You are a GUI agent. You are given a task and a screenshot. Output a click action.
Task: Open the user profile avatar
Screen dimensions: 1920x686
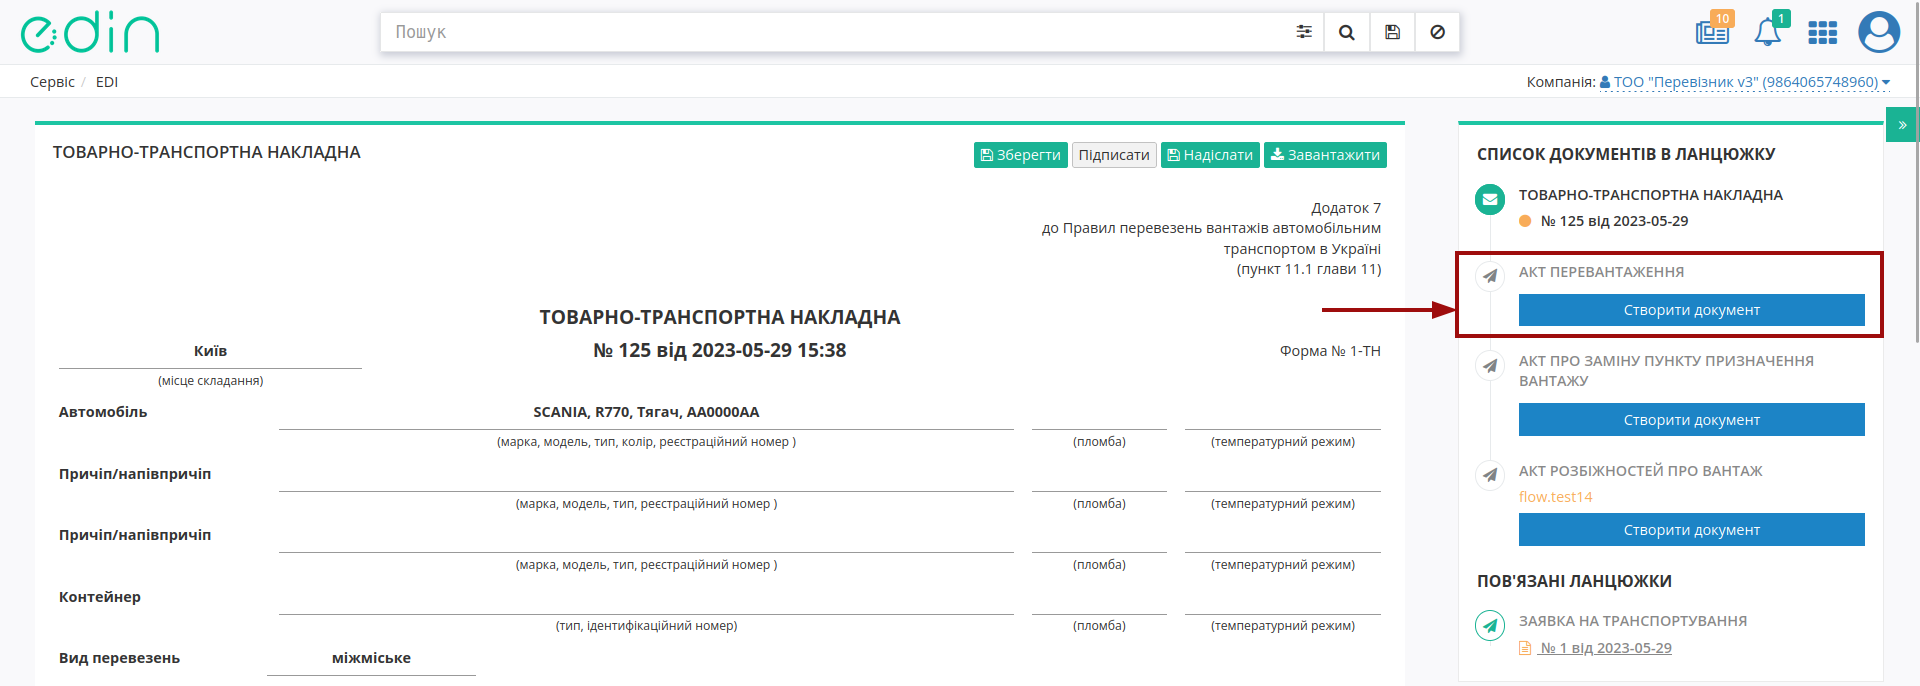[x=1879, y=32]
